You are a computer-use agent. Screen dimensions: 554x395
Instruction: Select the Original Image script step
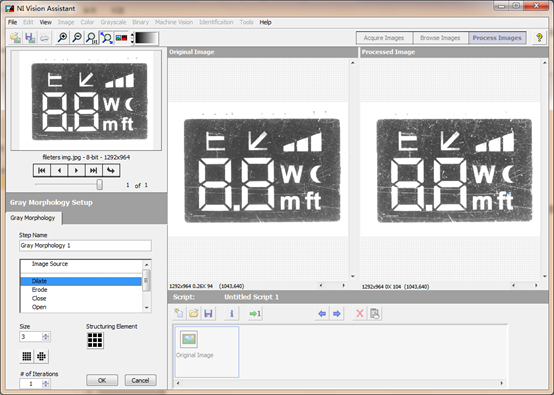point(207,352)
